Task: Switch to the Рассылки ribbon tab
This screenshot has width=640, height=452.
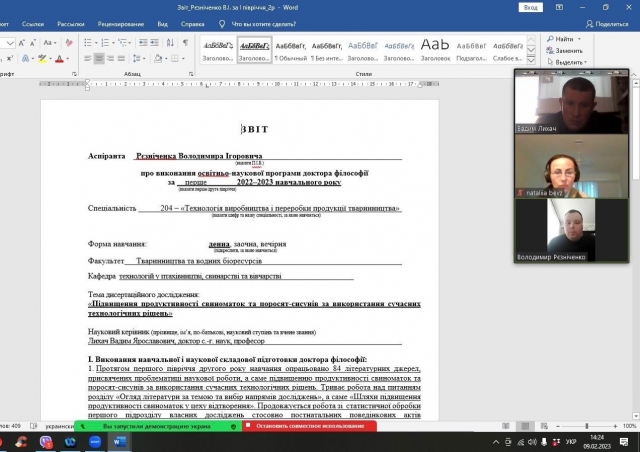Action: pyautogui.click(x=70, y=22)
